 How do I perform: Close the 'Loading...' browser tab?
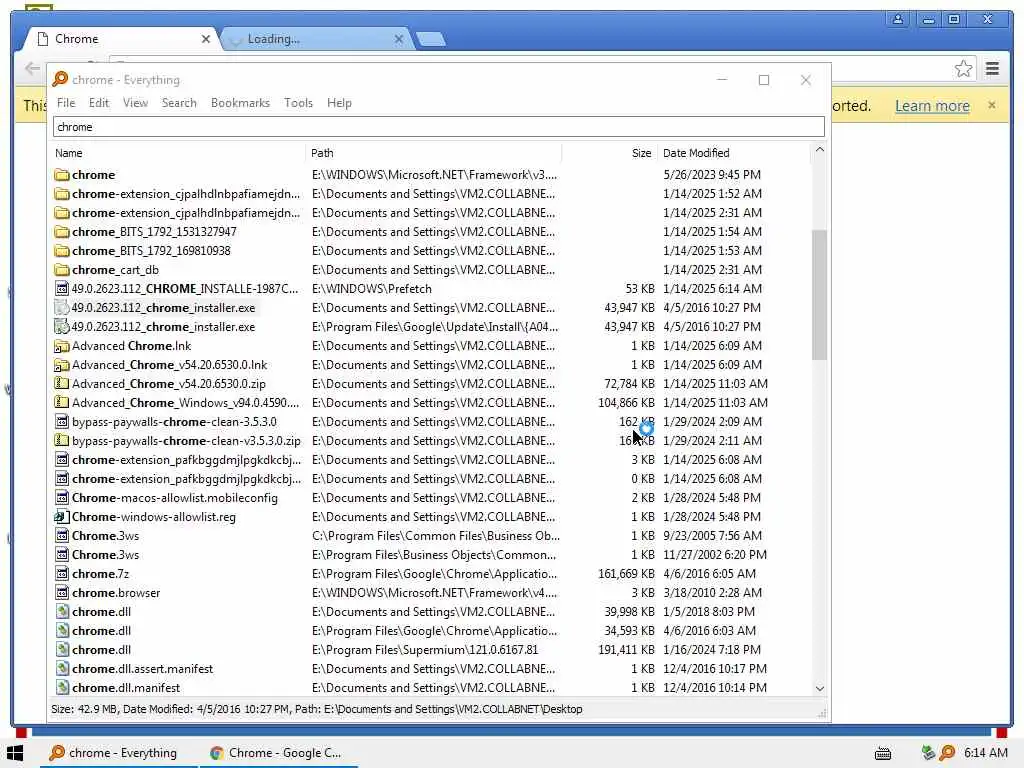point(399,39)
